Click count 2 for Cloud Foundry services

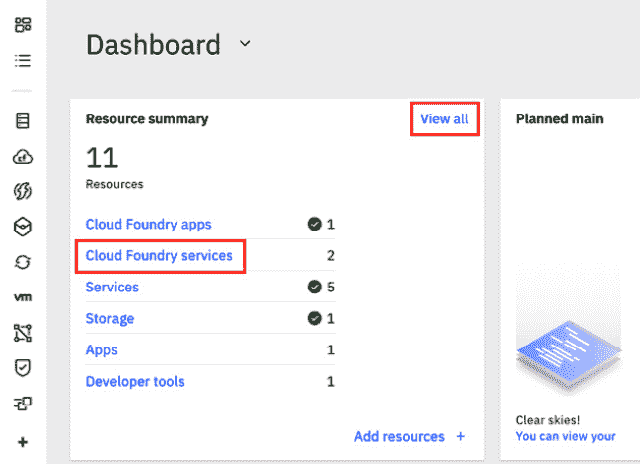[x=331, y=255]
